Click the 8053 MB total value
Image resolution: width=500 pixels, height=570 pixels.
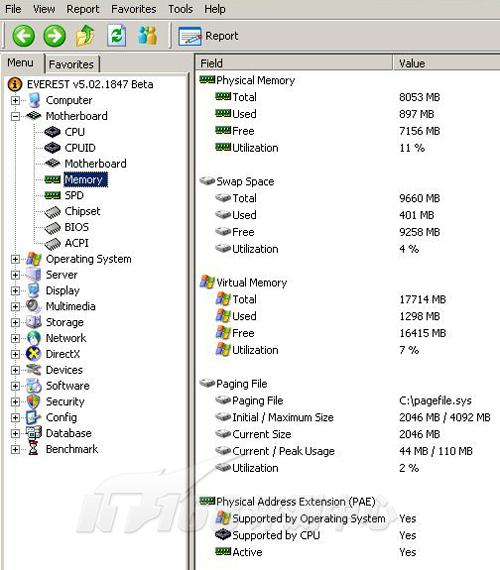tap(419, 97)
